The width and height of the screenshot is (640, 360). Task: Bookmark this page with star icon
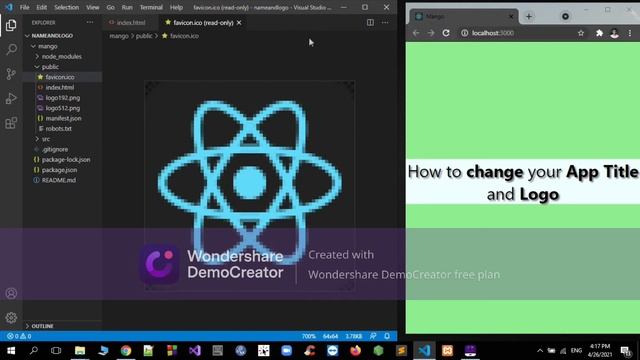click(581, 33)
